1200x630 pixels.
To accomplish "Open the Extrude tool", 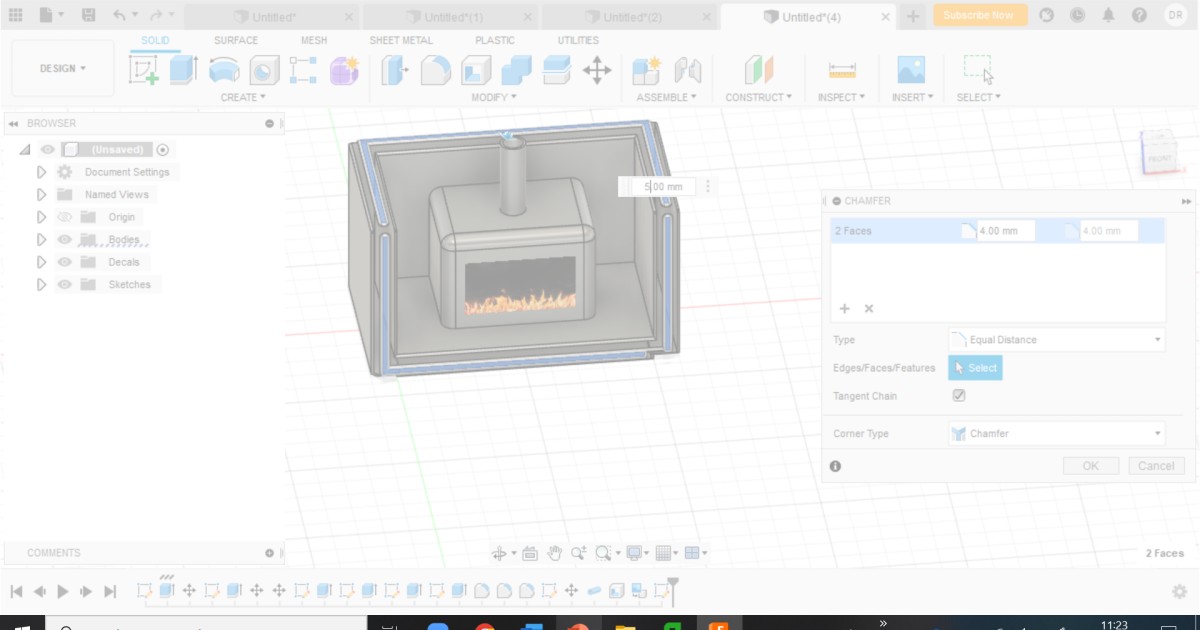I will point(181,70).
